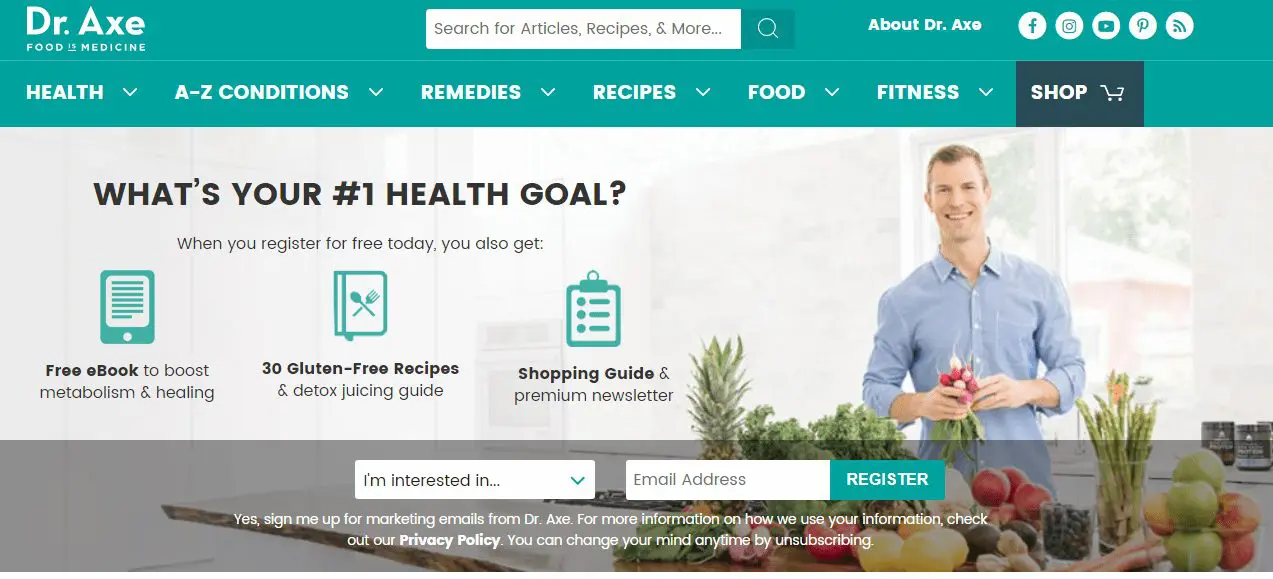Click the Shopping Guide clipboard icon
This screenshot has height=579, width=1273.
point(594,308)
